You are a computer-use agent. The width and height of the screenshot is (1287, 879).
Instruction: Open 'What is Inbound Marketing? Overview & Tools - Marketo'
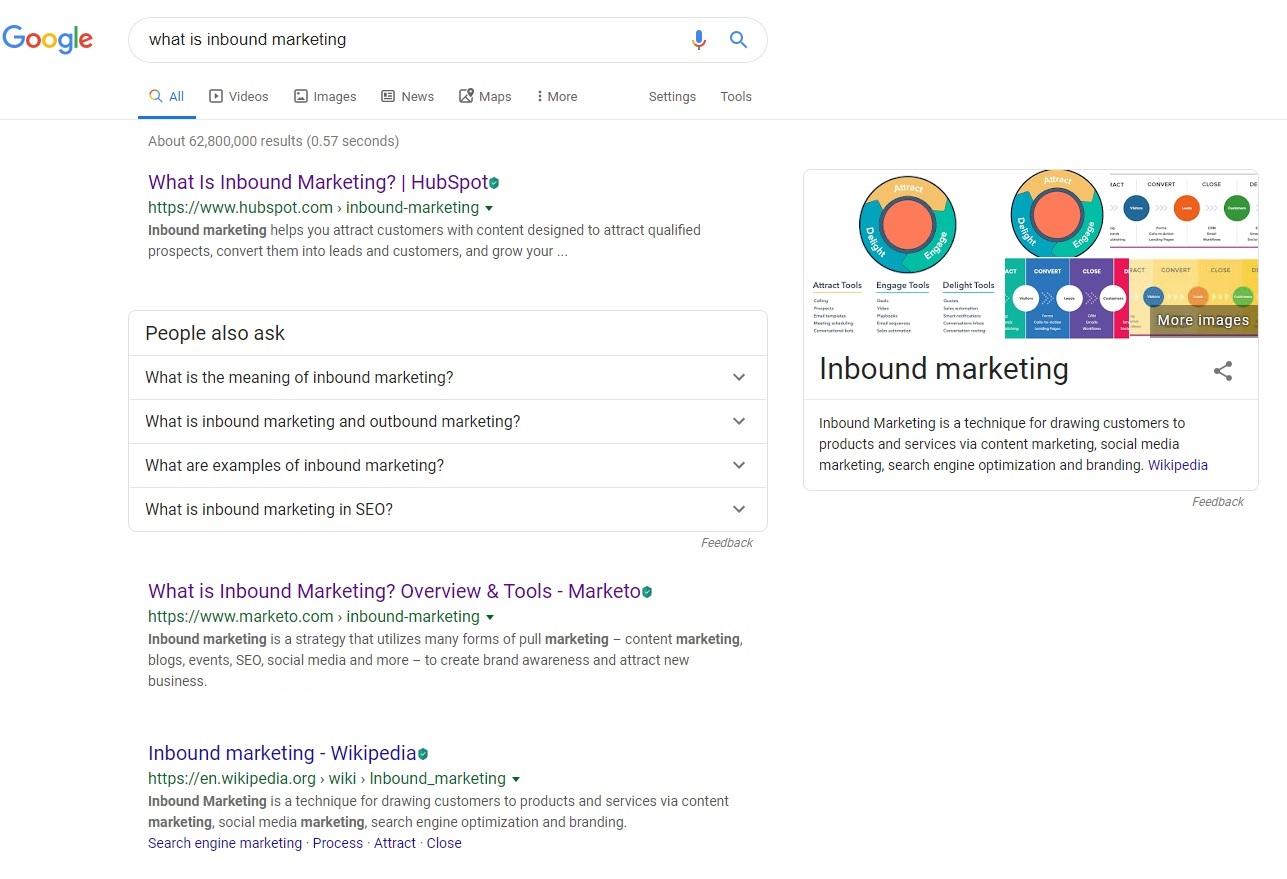click(394, 591)
